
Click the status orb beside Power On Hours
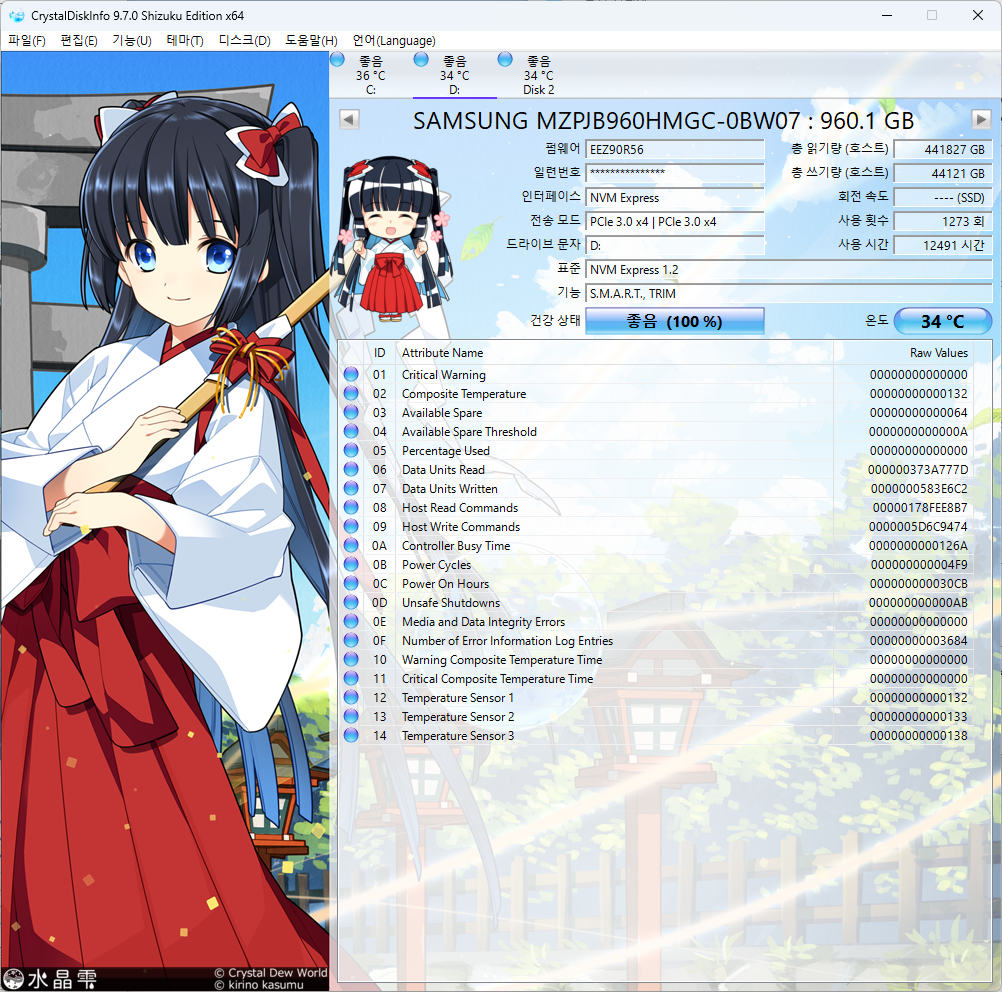click(x=351, y=584)
